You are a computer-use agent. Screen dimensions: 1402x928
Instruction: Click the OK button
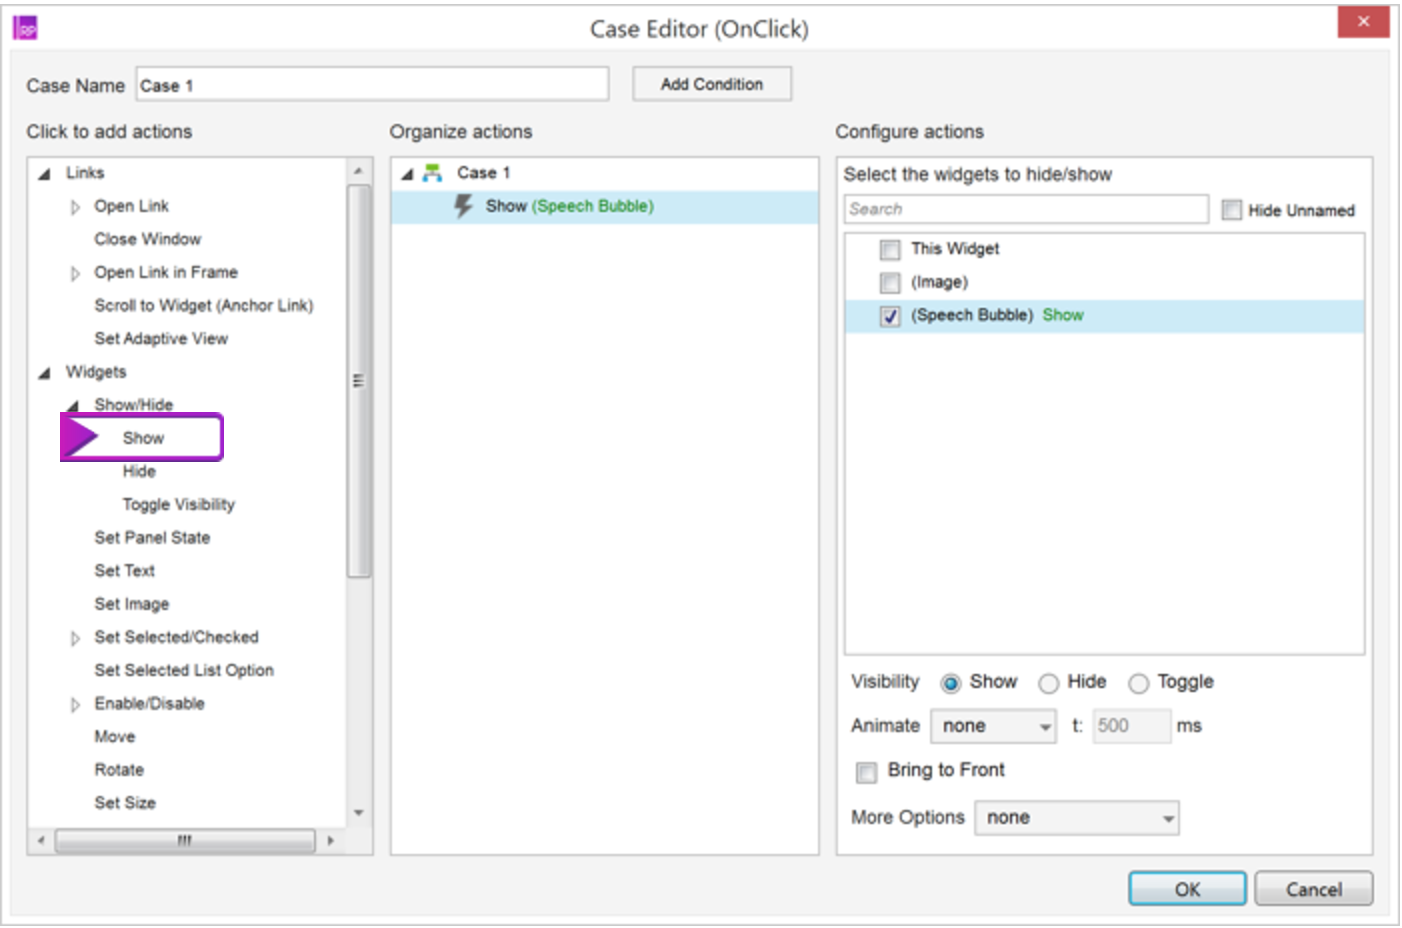coord(1187,889)
